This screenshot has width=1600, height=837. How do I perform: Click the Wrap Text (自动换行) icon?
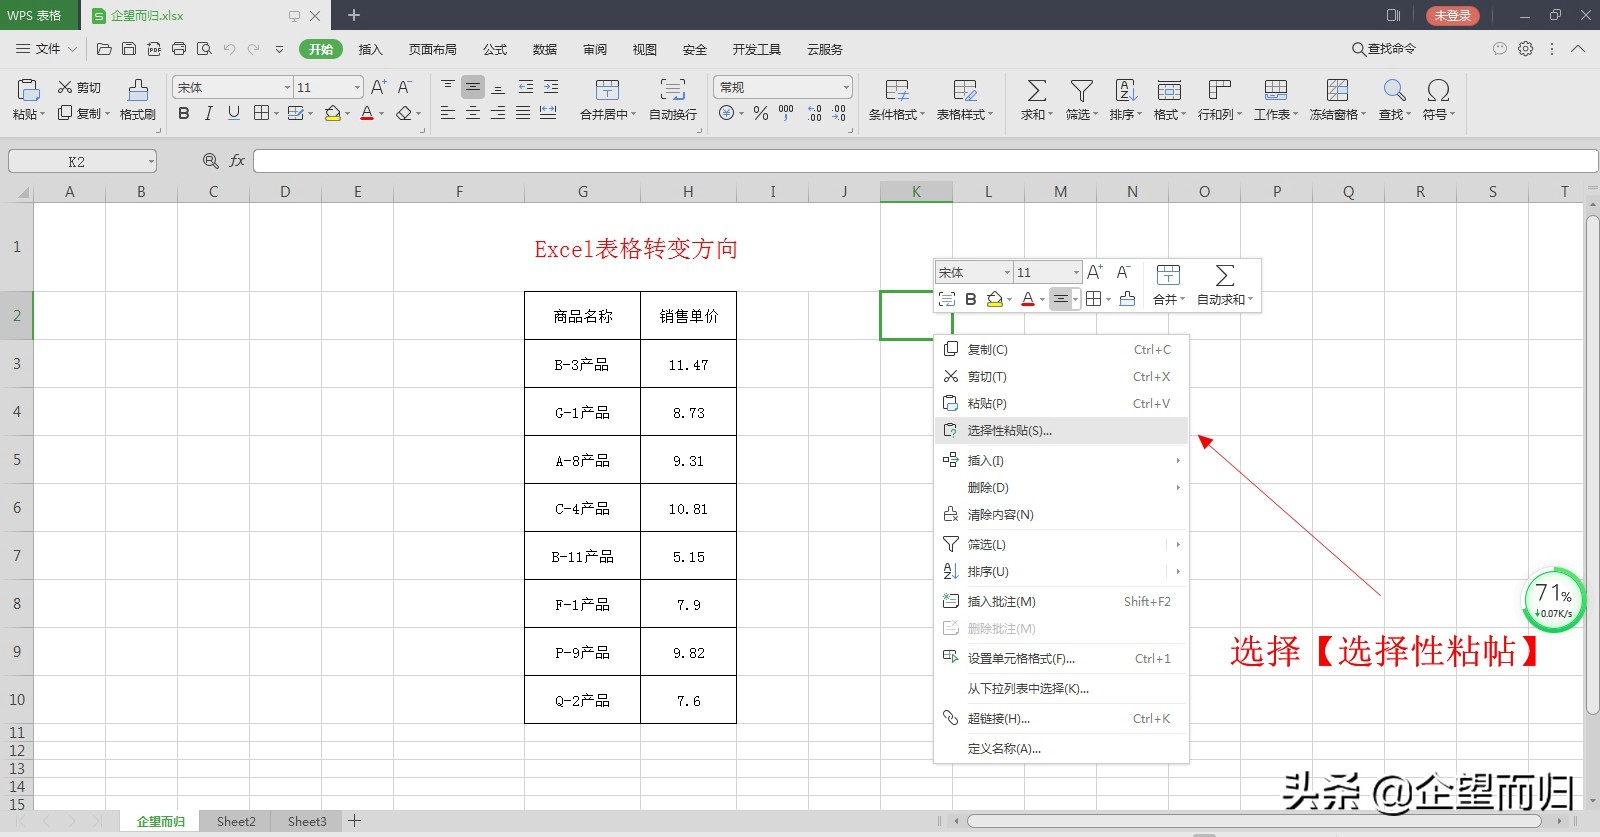[x=673, y=91]
